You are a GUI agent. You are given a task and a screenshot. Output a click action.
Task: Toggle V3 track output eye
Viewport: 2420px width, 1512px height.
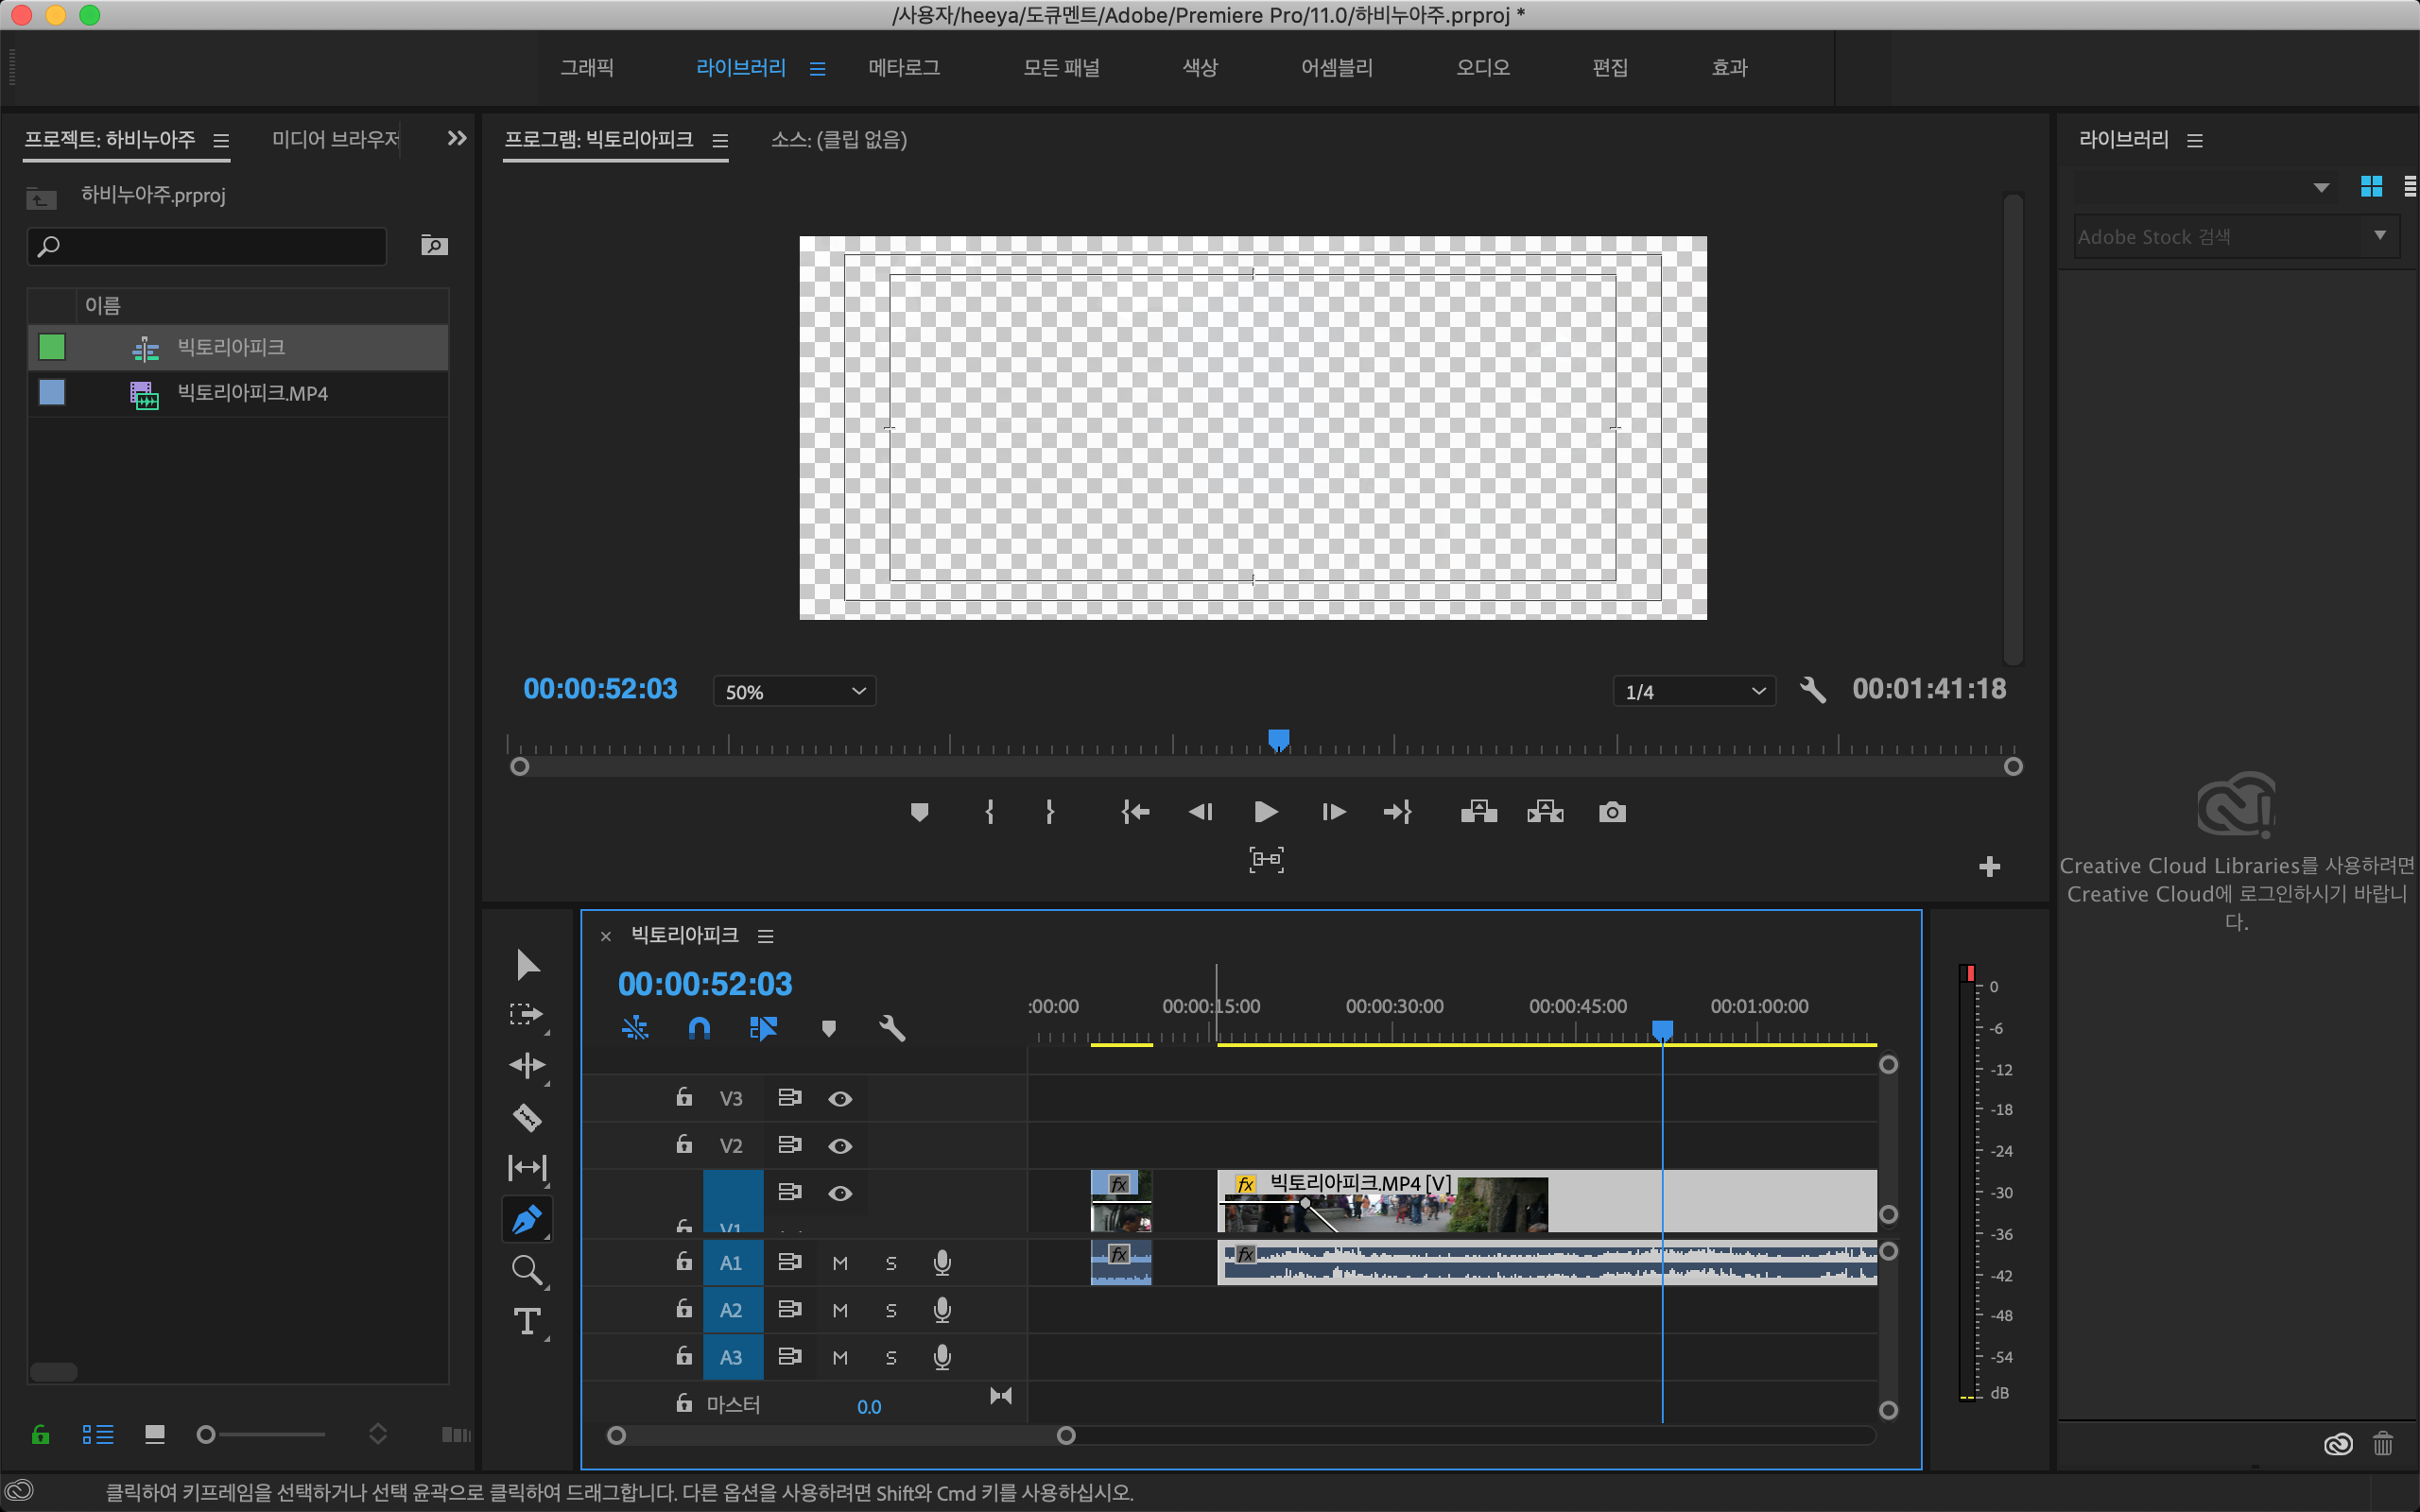[840, 1099]
